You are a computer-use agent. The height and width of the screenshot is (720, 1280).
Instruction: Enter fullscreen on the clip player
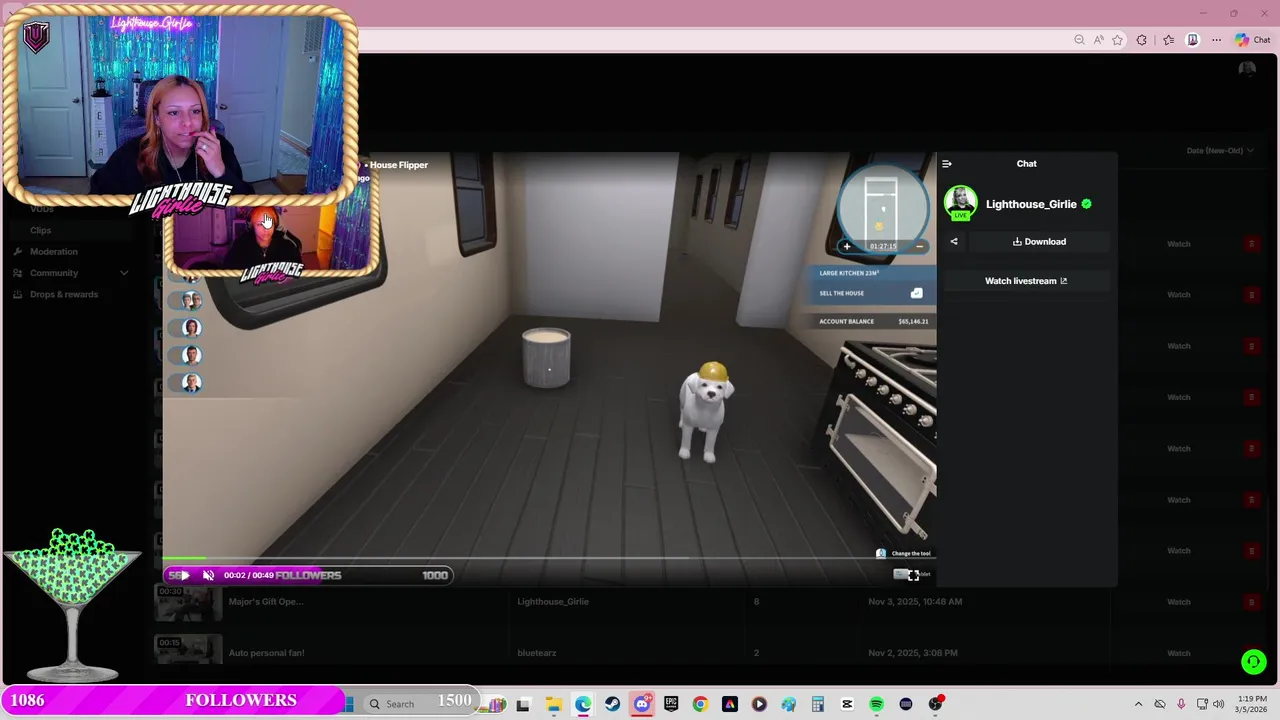tap(913, 575)
